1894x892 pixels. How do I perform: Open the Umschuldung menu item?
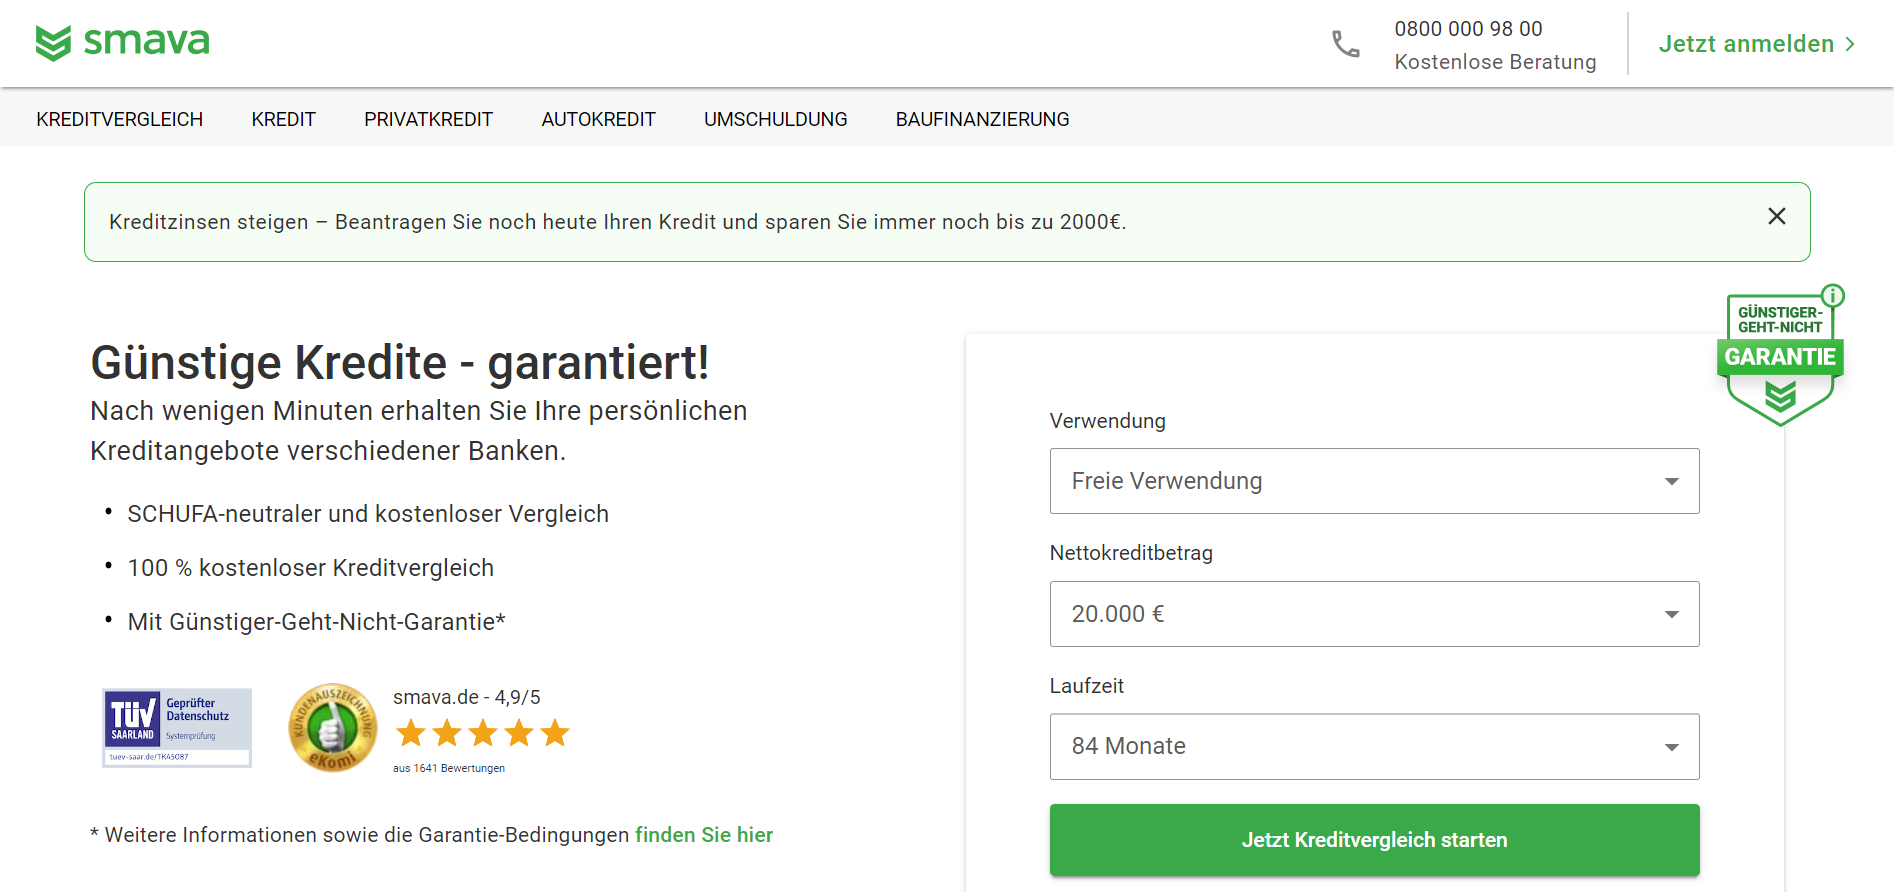coord(775,119)
